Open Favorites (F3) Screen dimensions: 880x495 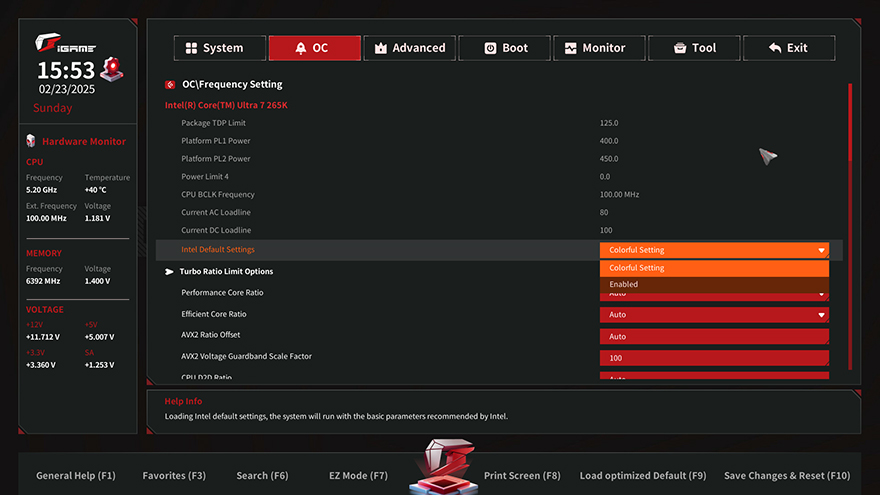click(174, 475)
